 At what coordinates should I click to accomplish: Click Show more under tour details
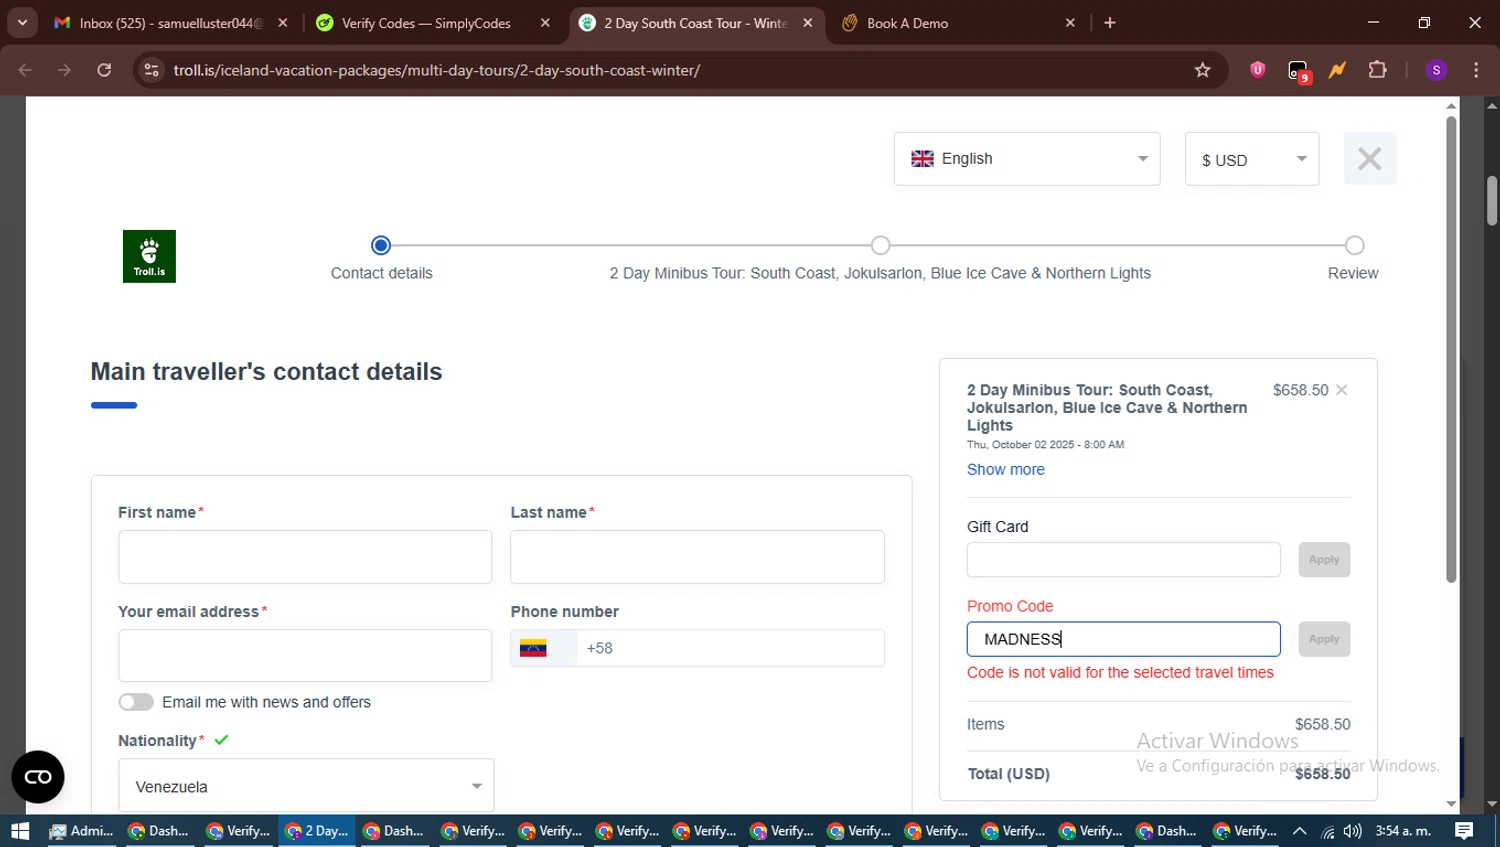tap(1005, 469)
